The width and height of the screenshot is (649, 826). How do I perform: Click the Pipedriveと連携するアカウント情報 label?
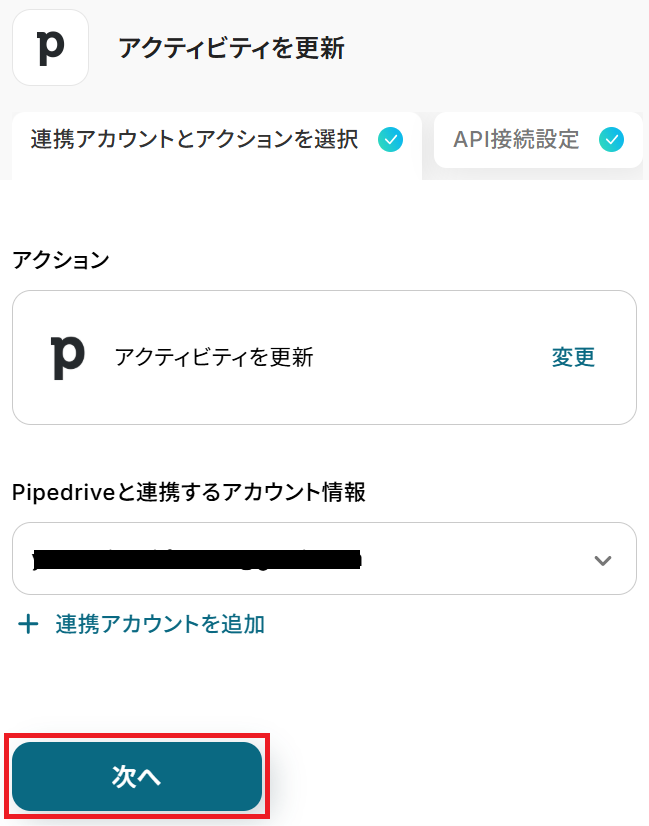pyautogui.click(x=189, y=492)
